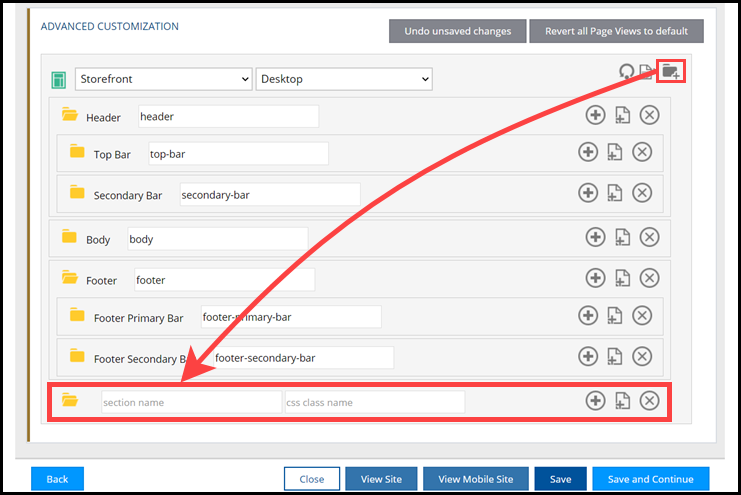Click the empty section name input field
This screenshot has height=495, width=741.
point(191,402)
